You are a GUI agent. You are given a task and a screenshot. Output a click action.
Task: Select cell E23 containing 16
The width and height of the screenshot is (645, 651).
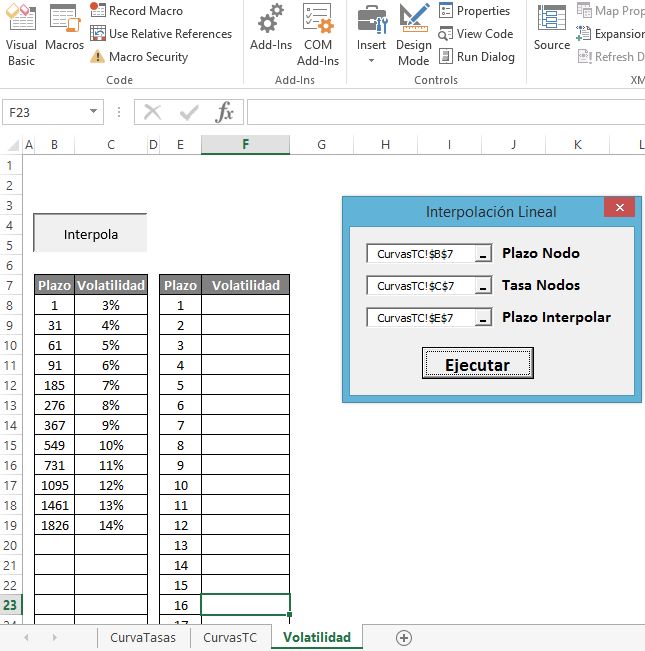181,605
